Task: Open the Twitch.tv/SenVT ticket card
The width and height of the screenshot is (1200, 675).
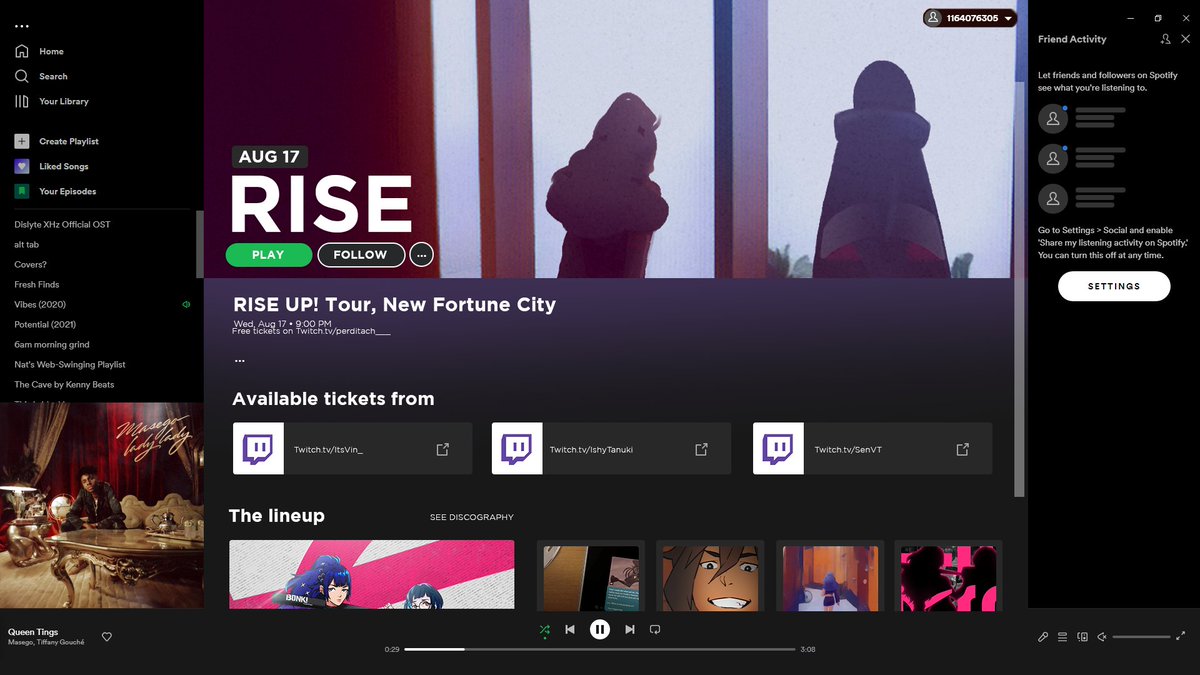Action: 872,448
